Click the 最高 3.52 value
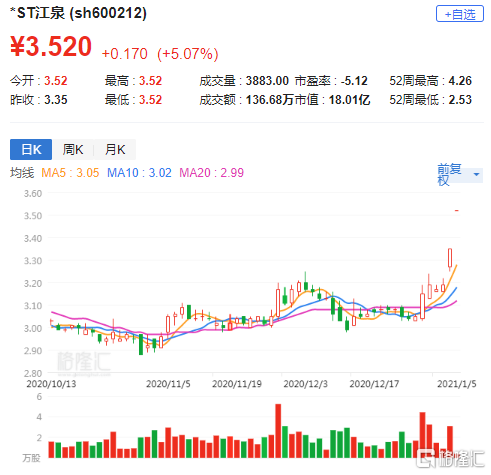 (133, 81)
